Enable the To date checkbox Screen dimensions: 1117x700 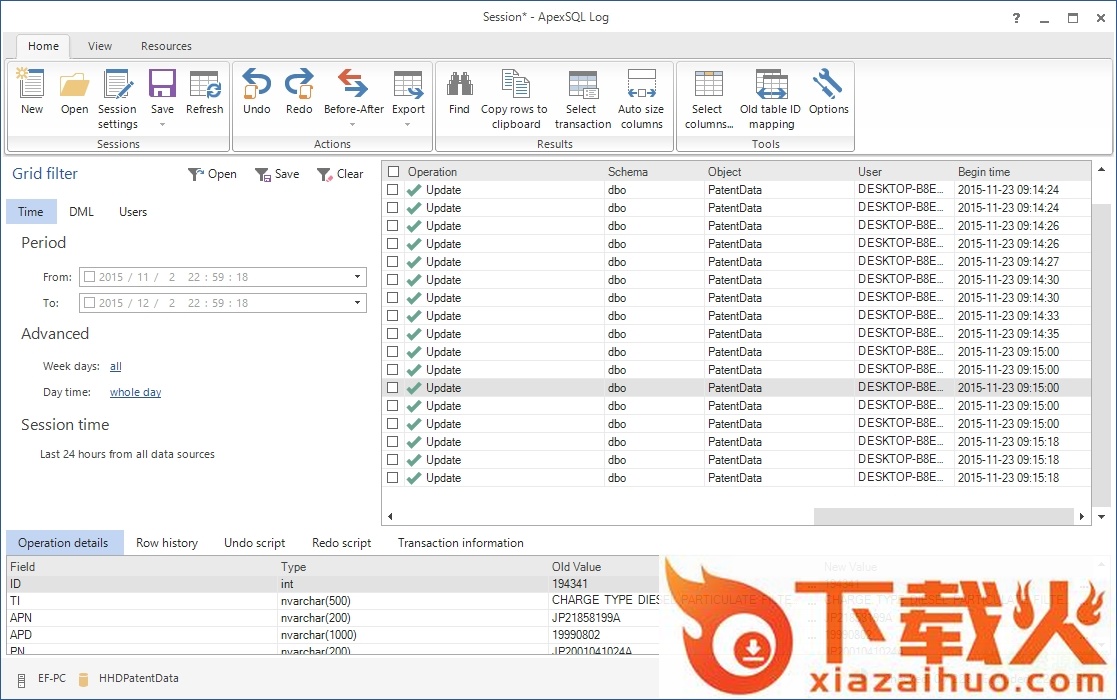(90, 303)
